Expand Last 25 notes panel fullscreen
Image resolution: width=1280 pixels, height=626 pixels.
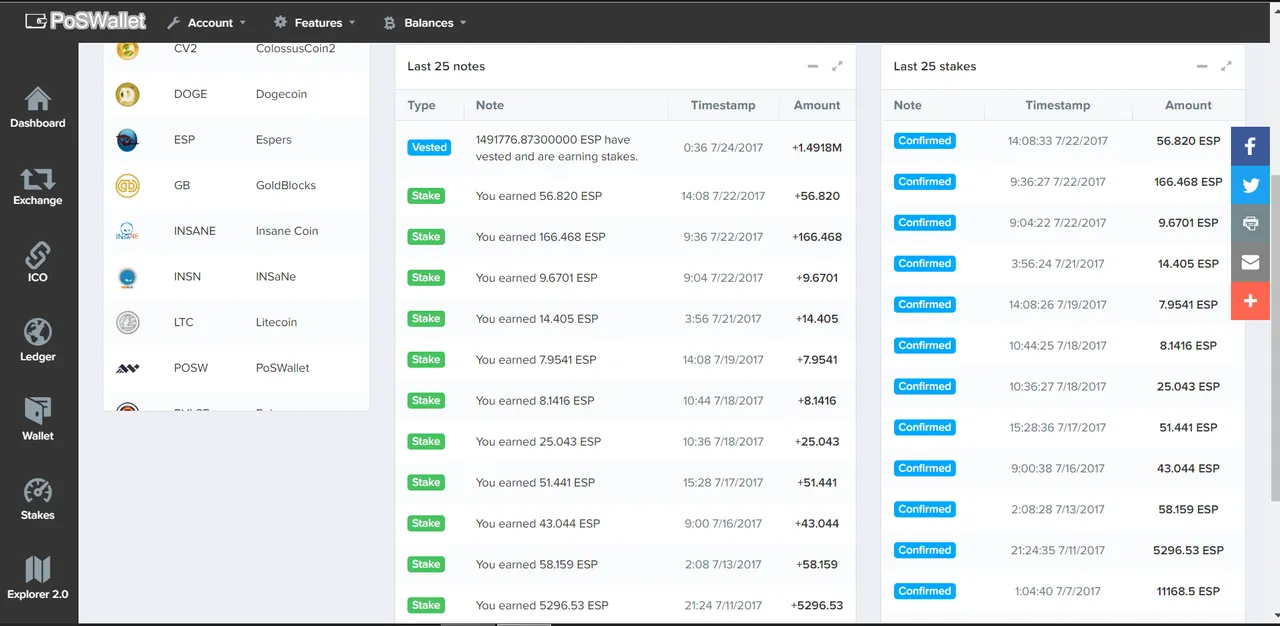click(x=837, y=66)
